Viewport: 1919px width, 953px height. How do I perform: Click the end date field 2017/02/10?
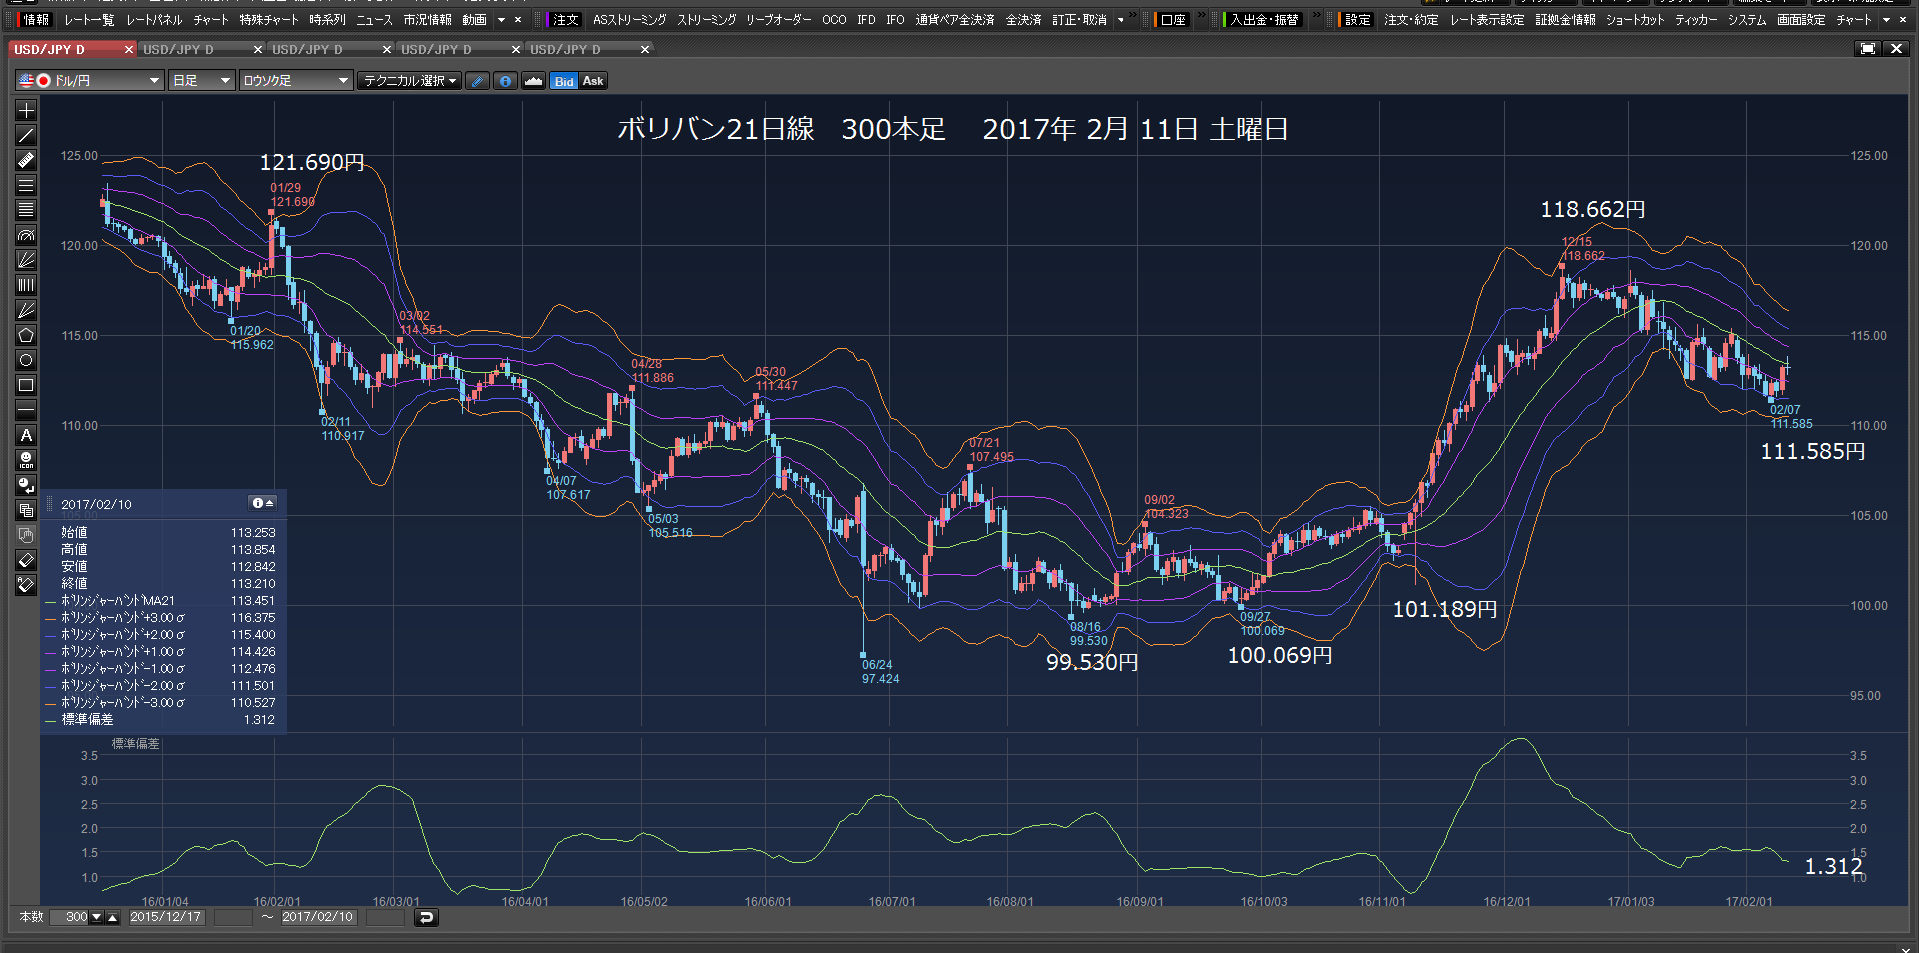(x=318, y=917)
